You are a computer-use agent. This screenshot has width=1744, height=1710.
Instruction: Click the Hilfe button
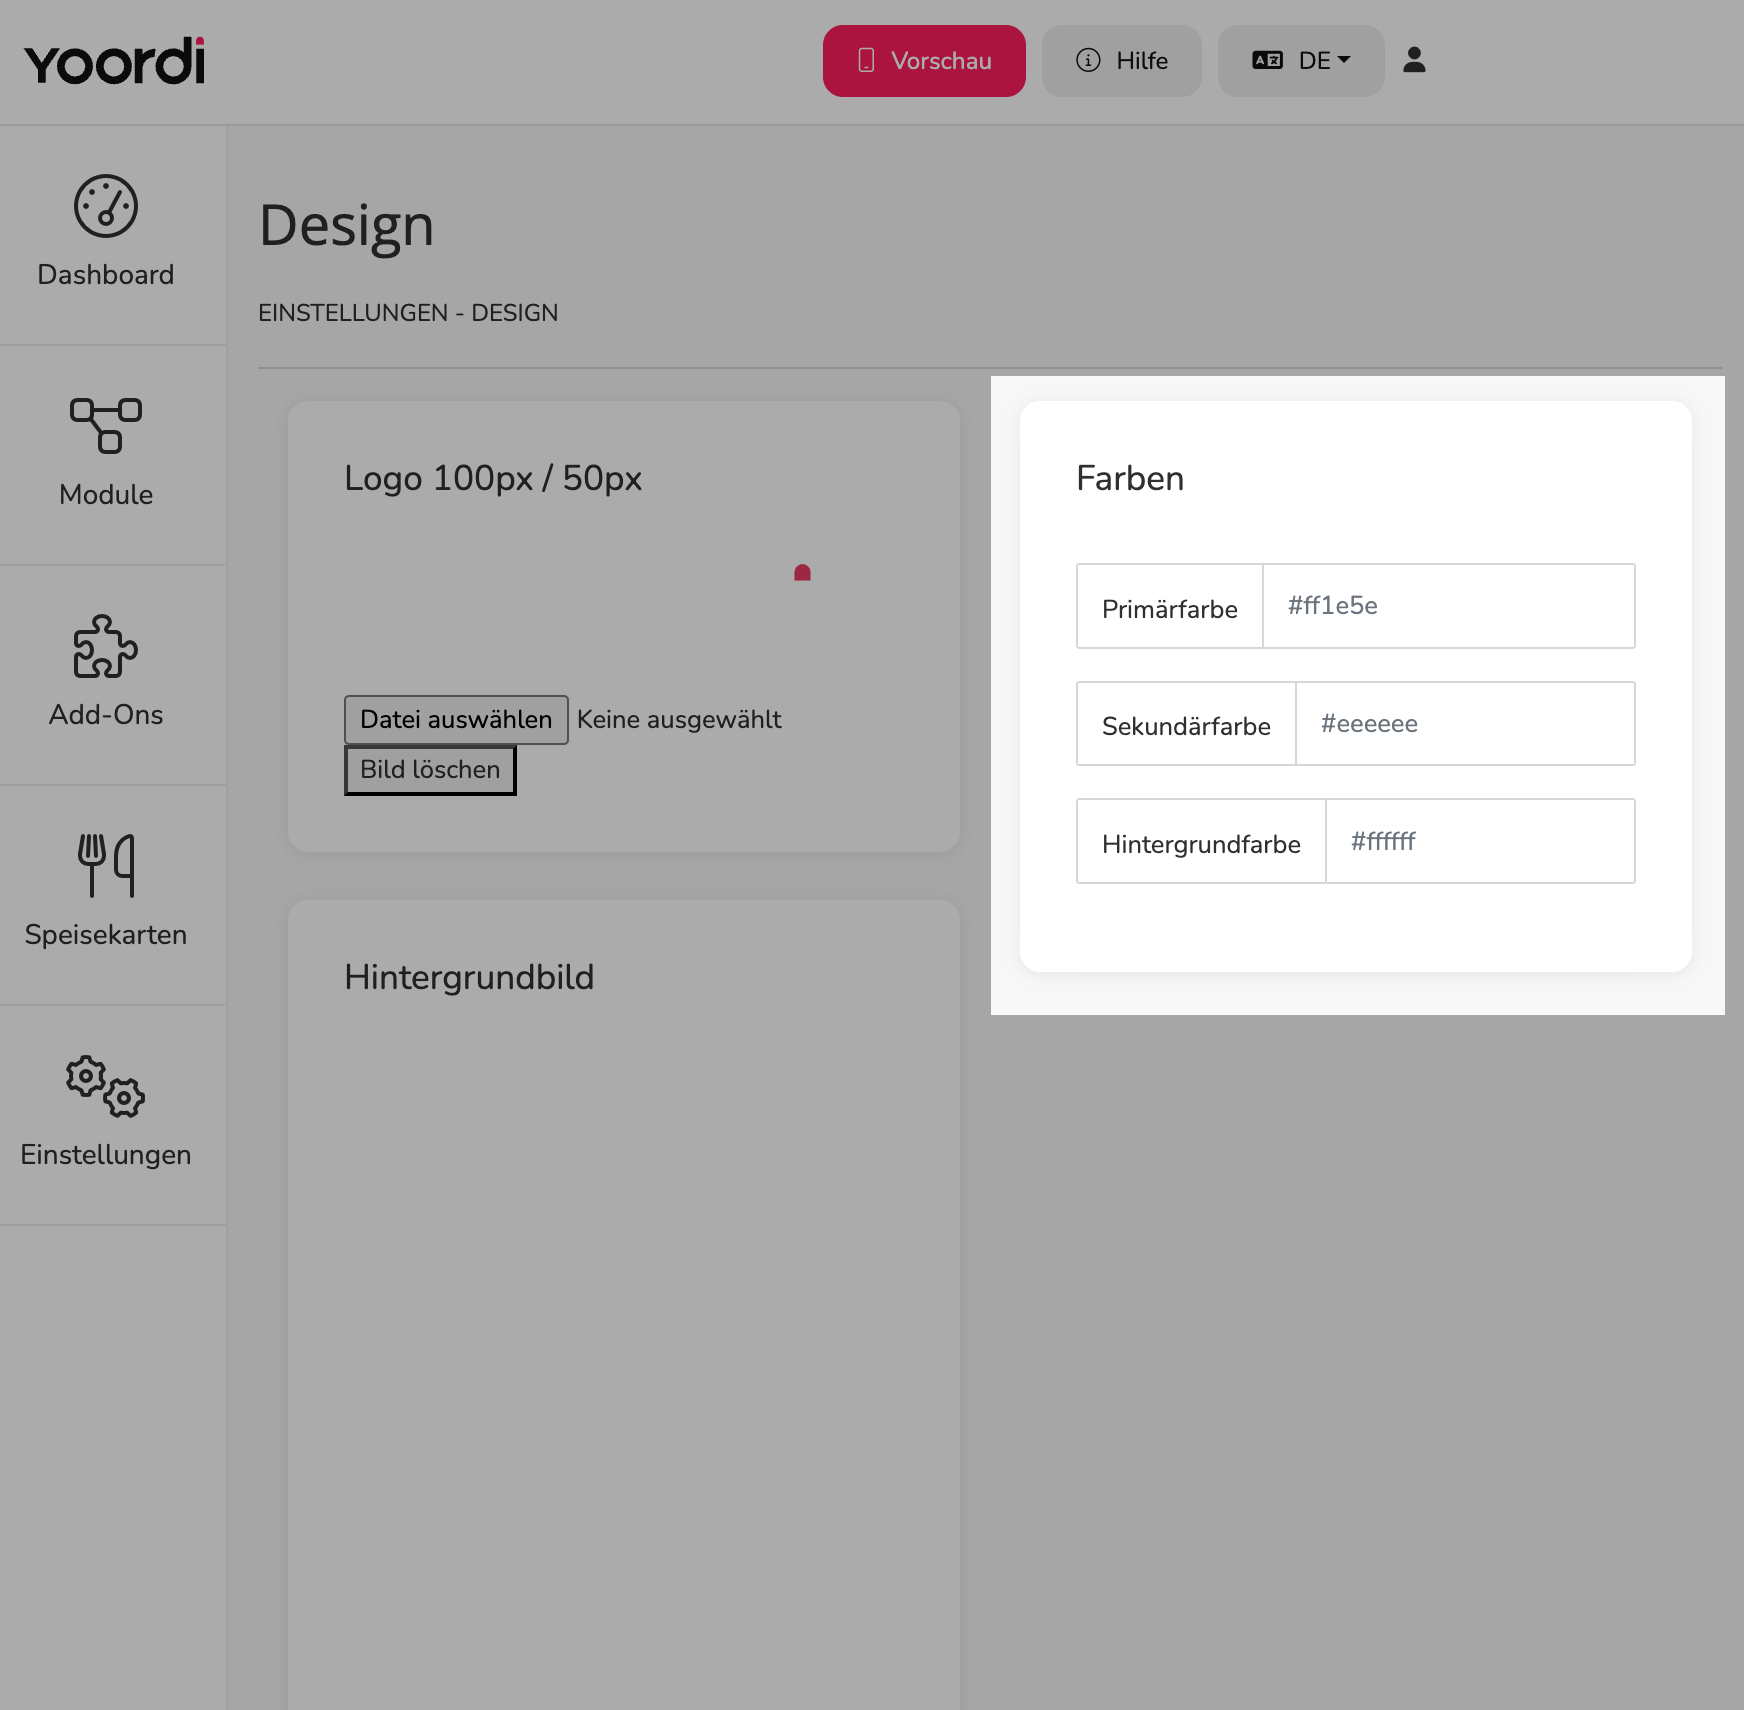point(1122,61)
